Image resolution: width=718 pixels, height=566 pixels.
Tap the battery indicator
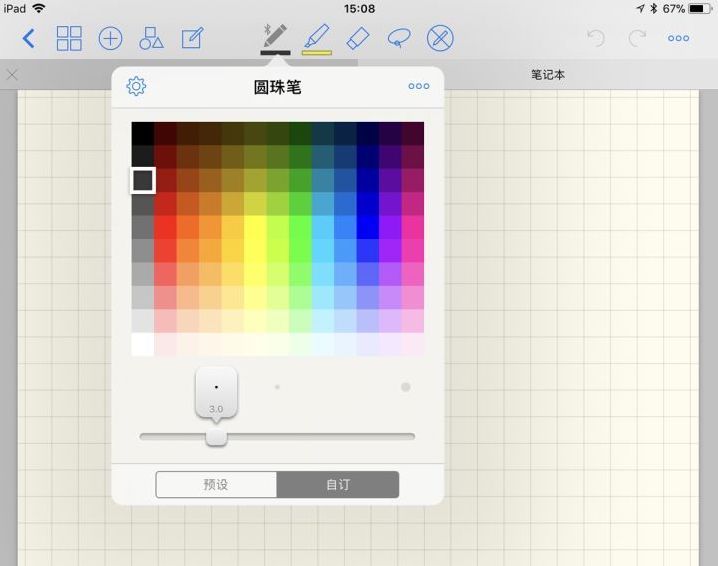pyautogui.click(x=700, y=8)
